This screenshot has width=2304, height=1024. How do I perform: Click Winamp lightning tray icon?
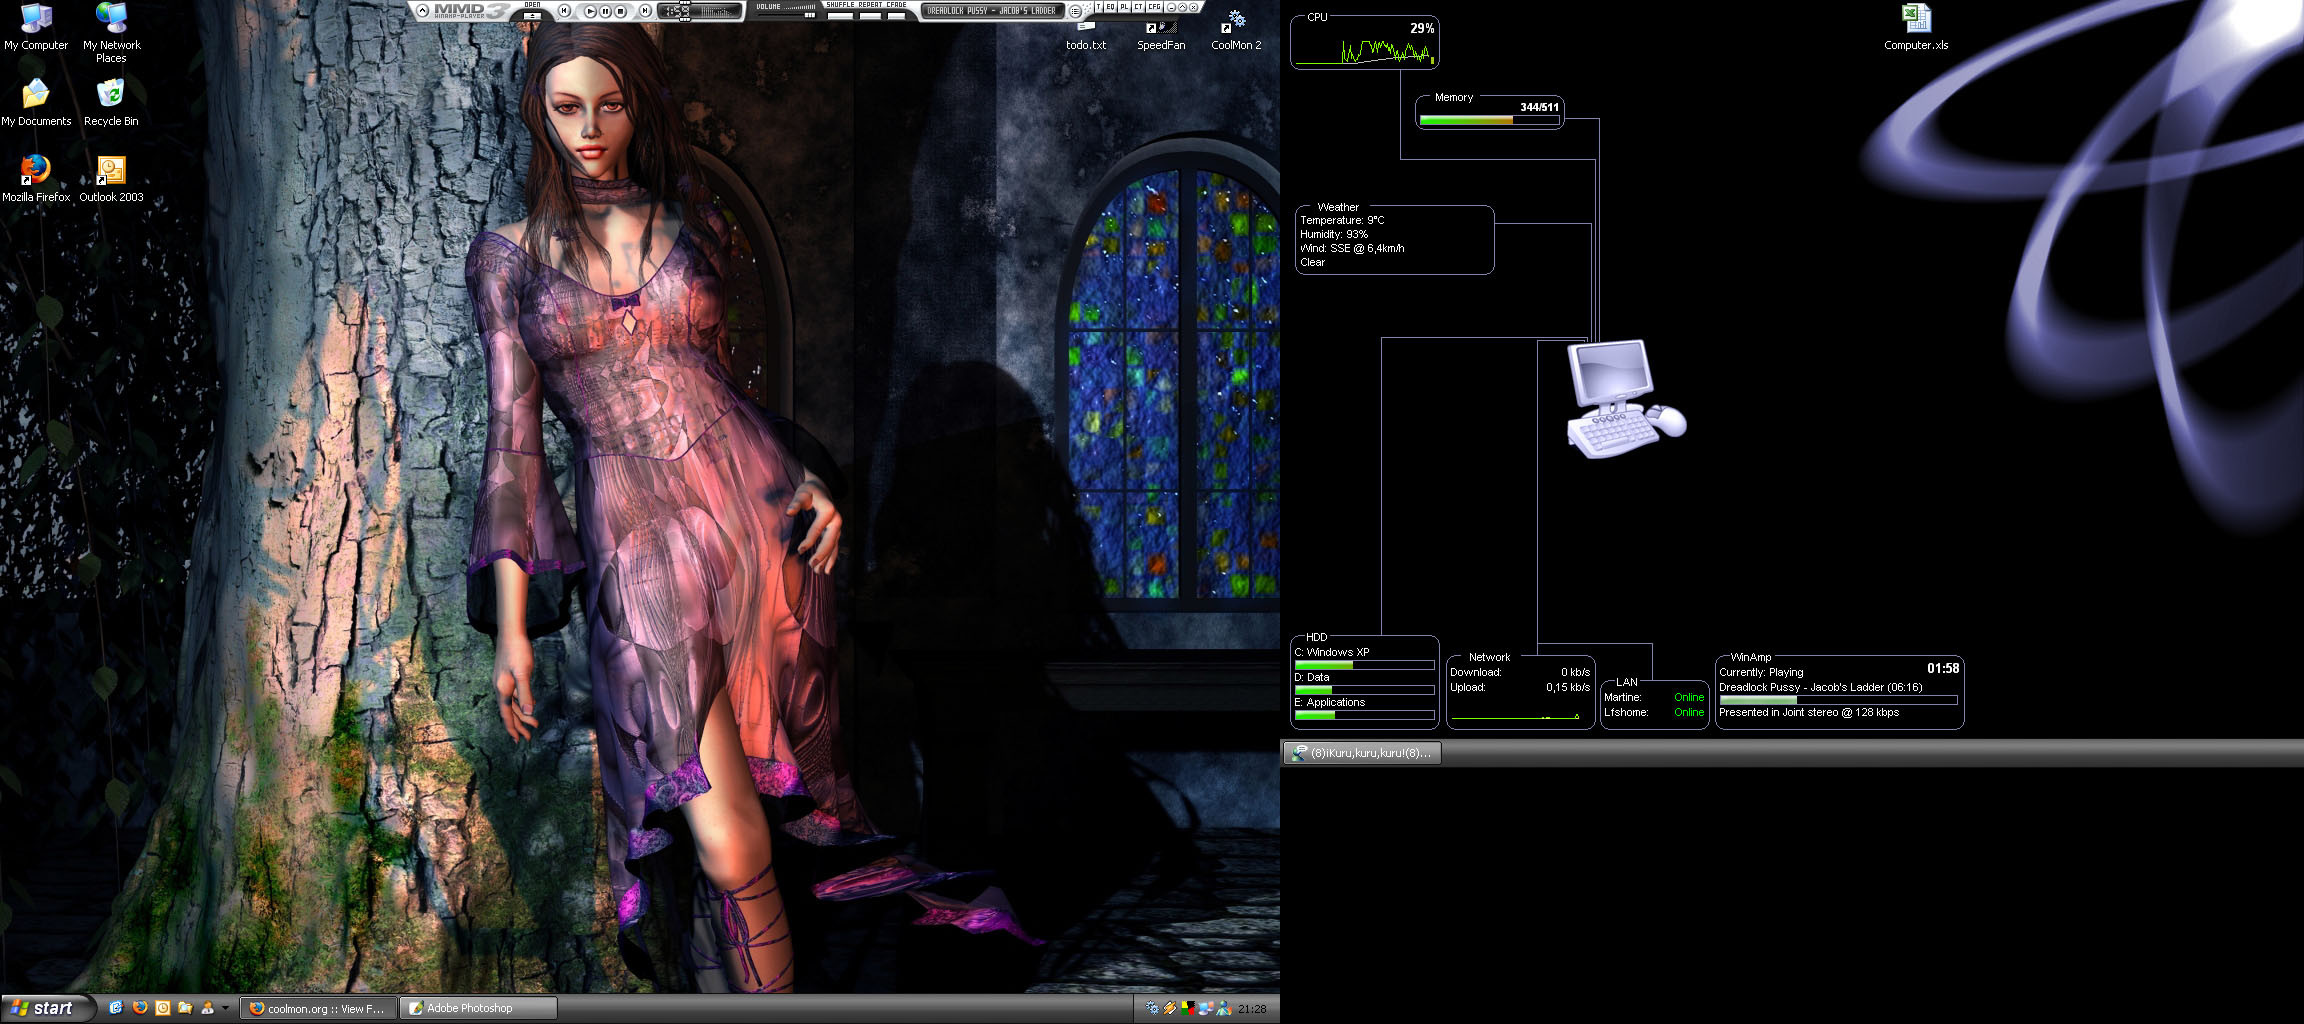1169,1008
